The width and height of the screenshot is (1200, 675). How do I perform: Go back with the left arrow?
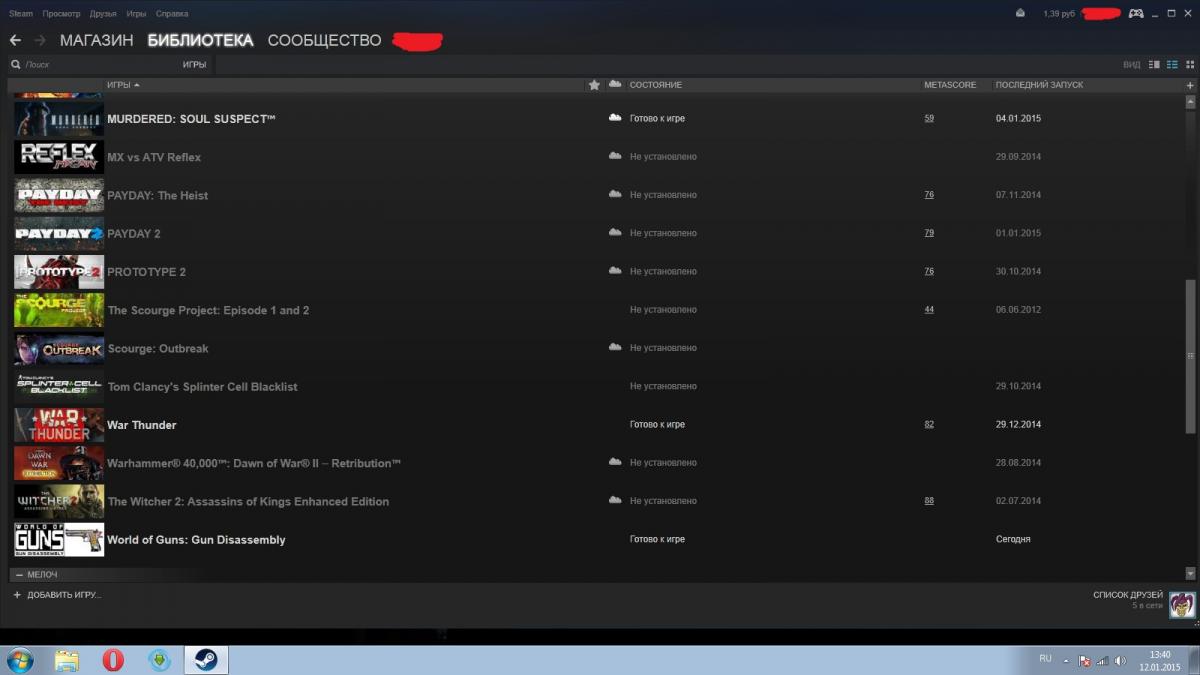[x=15, y=40]
